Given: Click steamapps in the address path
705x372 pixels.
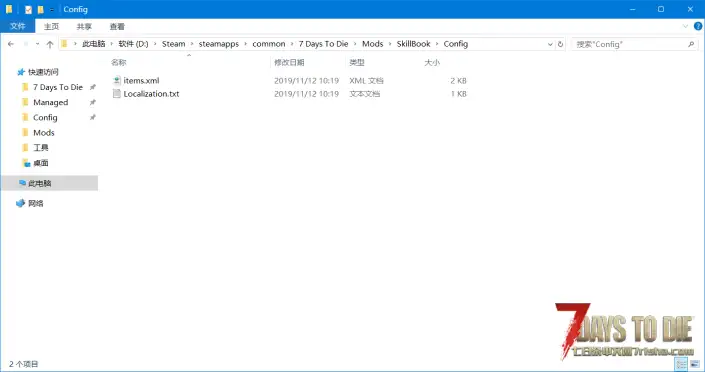Looking at the screenshot, I should point(219,44).
